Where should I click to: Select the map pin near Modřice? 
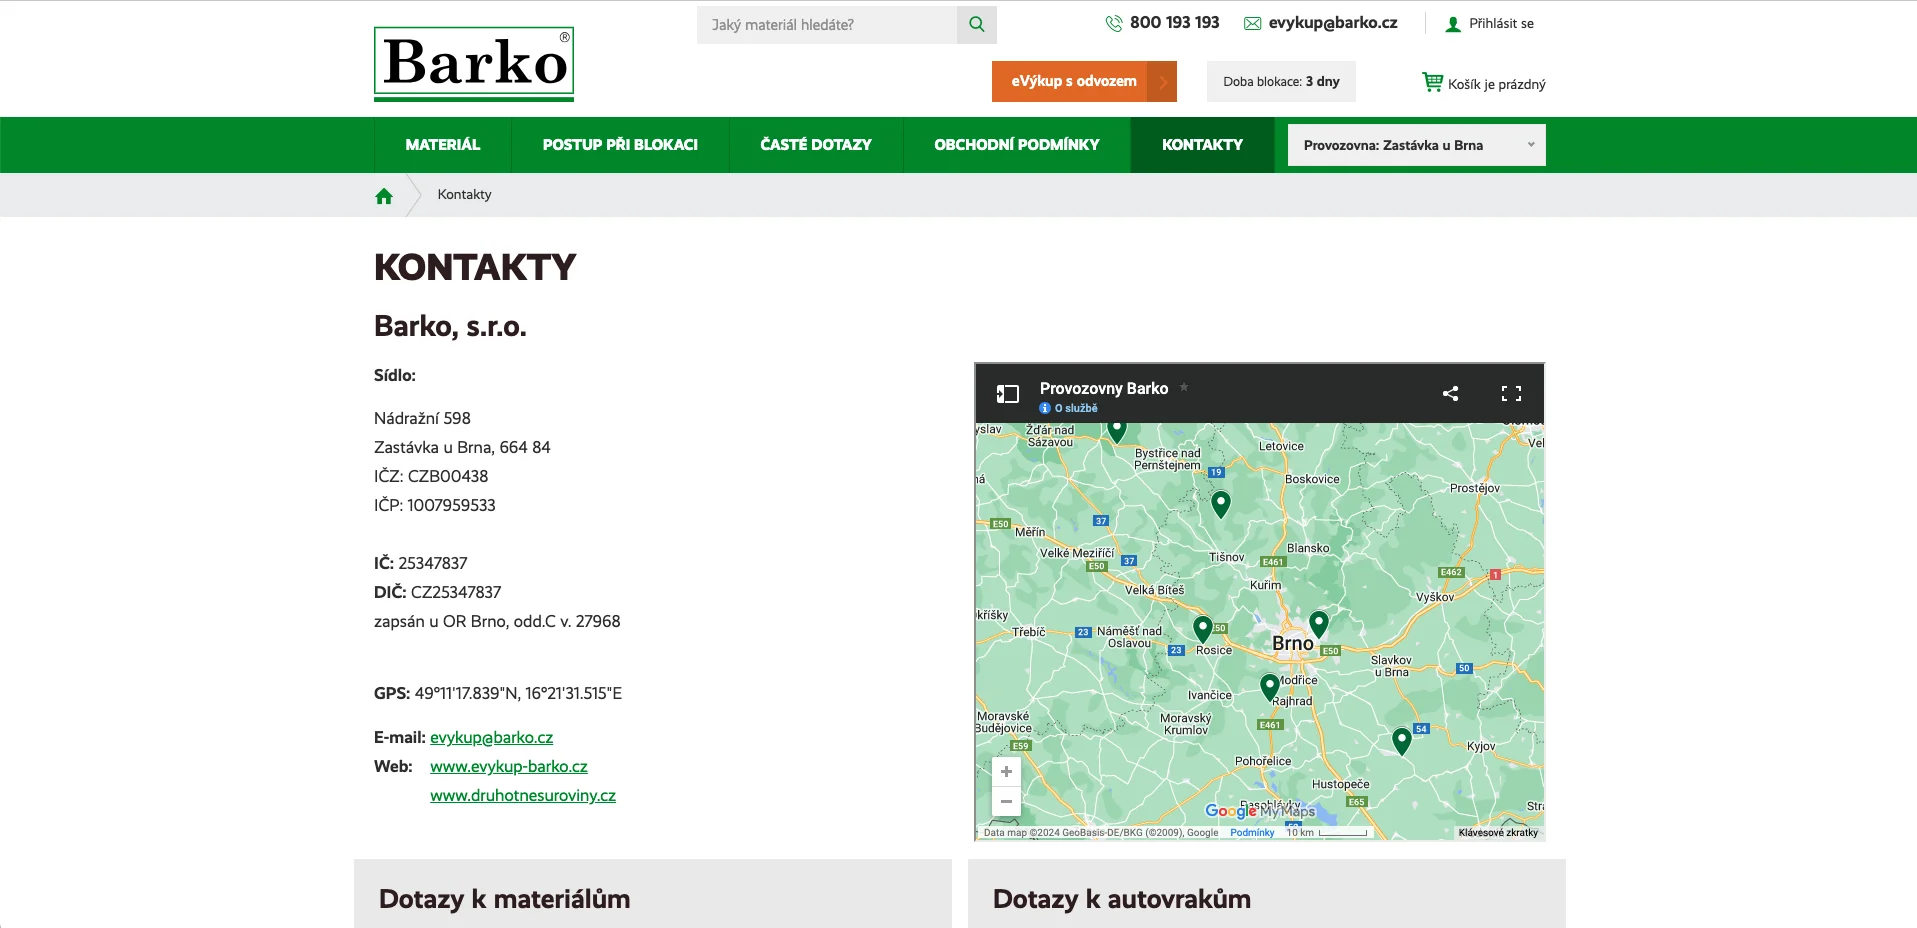1270,687
